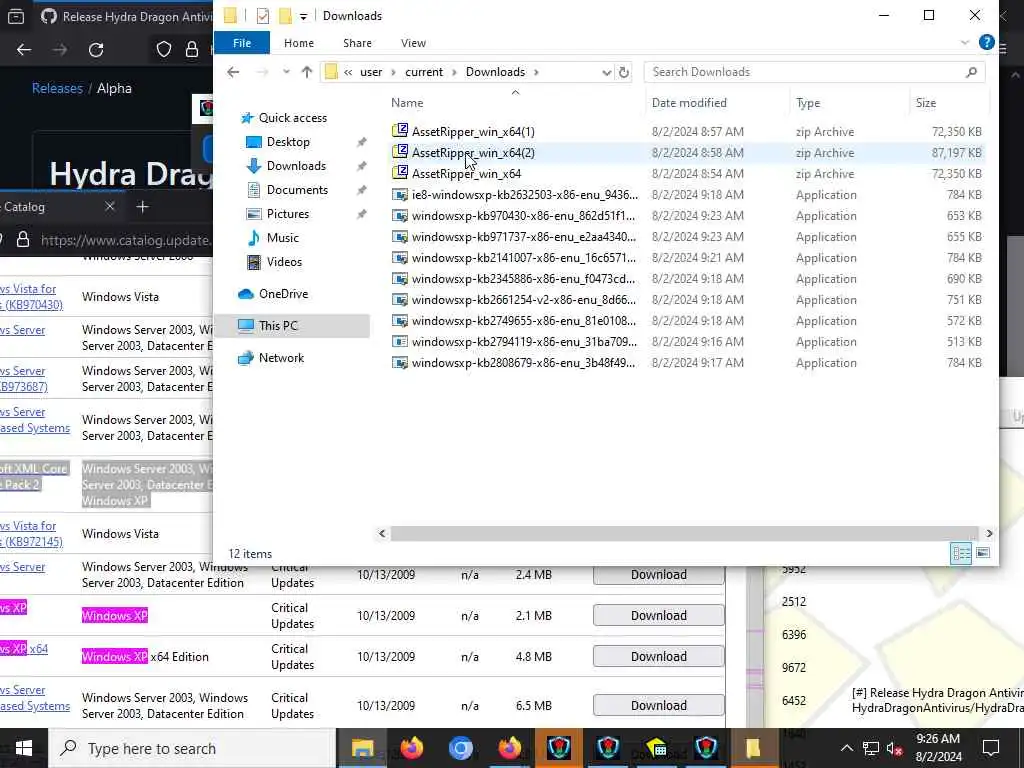The width and height of the screenshot is (1024, 768).
Task: Select Quick access in navigation pane
Action: click(293, 118)
